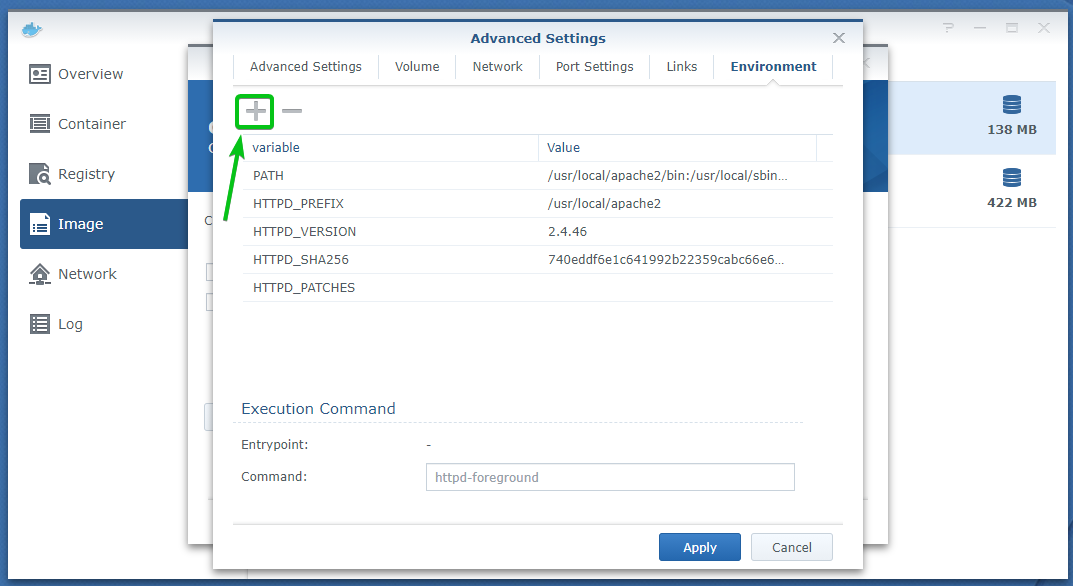Select Network in the sidebar
This screenshot has height=586, width=1073.
coord(87,274)
